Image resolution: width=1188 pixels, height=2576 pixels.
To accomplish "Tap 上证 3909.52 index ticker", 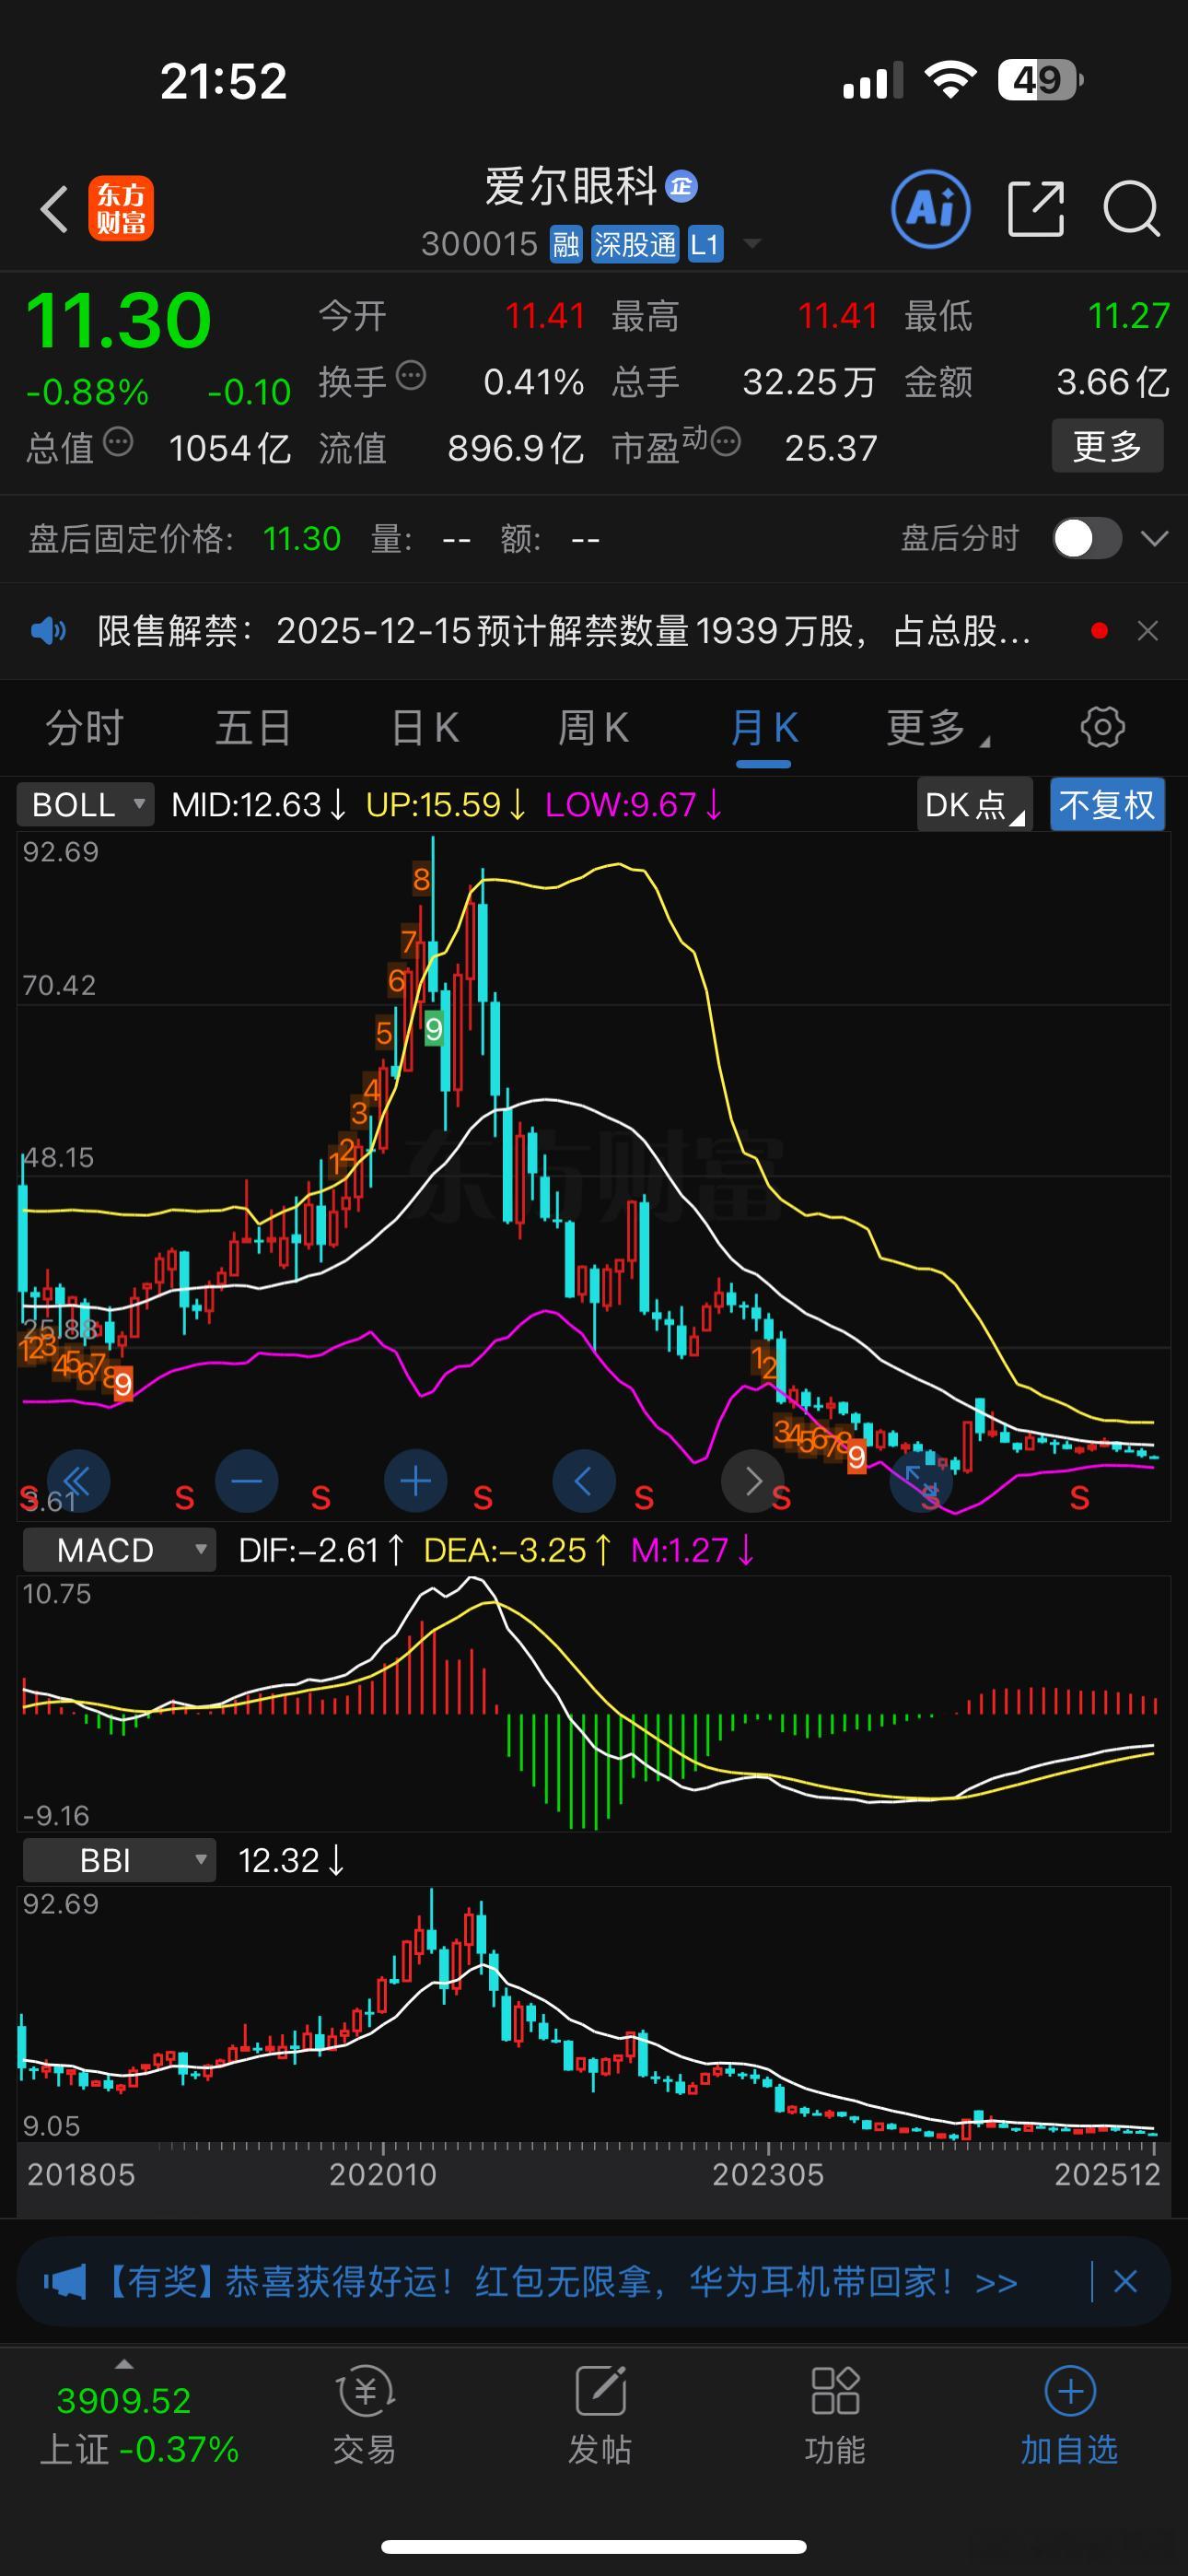I will click(x=139, y=2424).
